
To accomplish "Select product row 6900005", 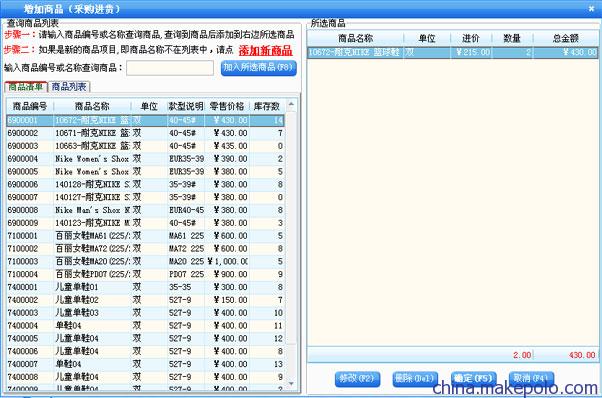I will (146, 172).
